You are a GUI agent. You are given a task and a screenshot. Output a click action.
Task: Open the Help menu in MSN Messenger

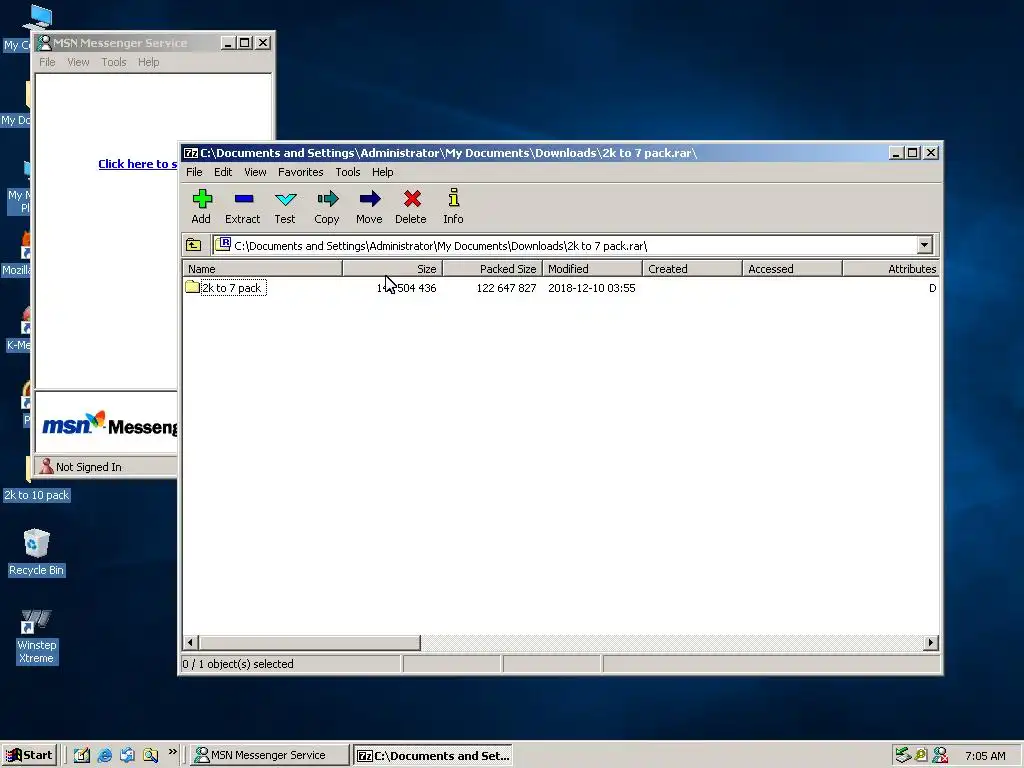pyautogui.click(x=148, y=62)
